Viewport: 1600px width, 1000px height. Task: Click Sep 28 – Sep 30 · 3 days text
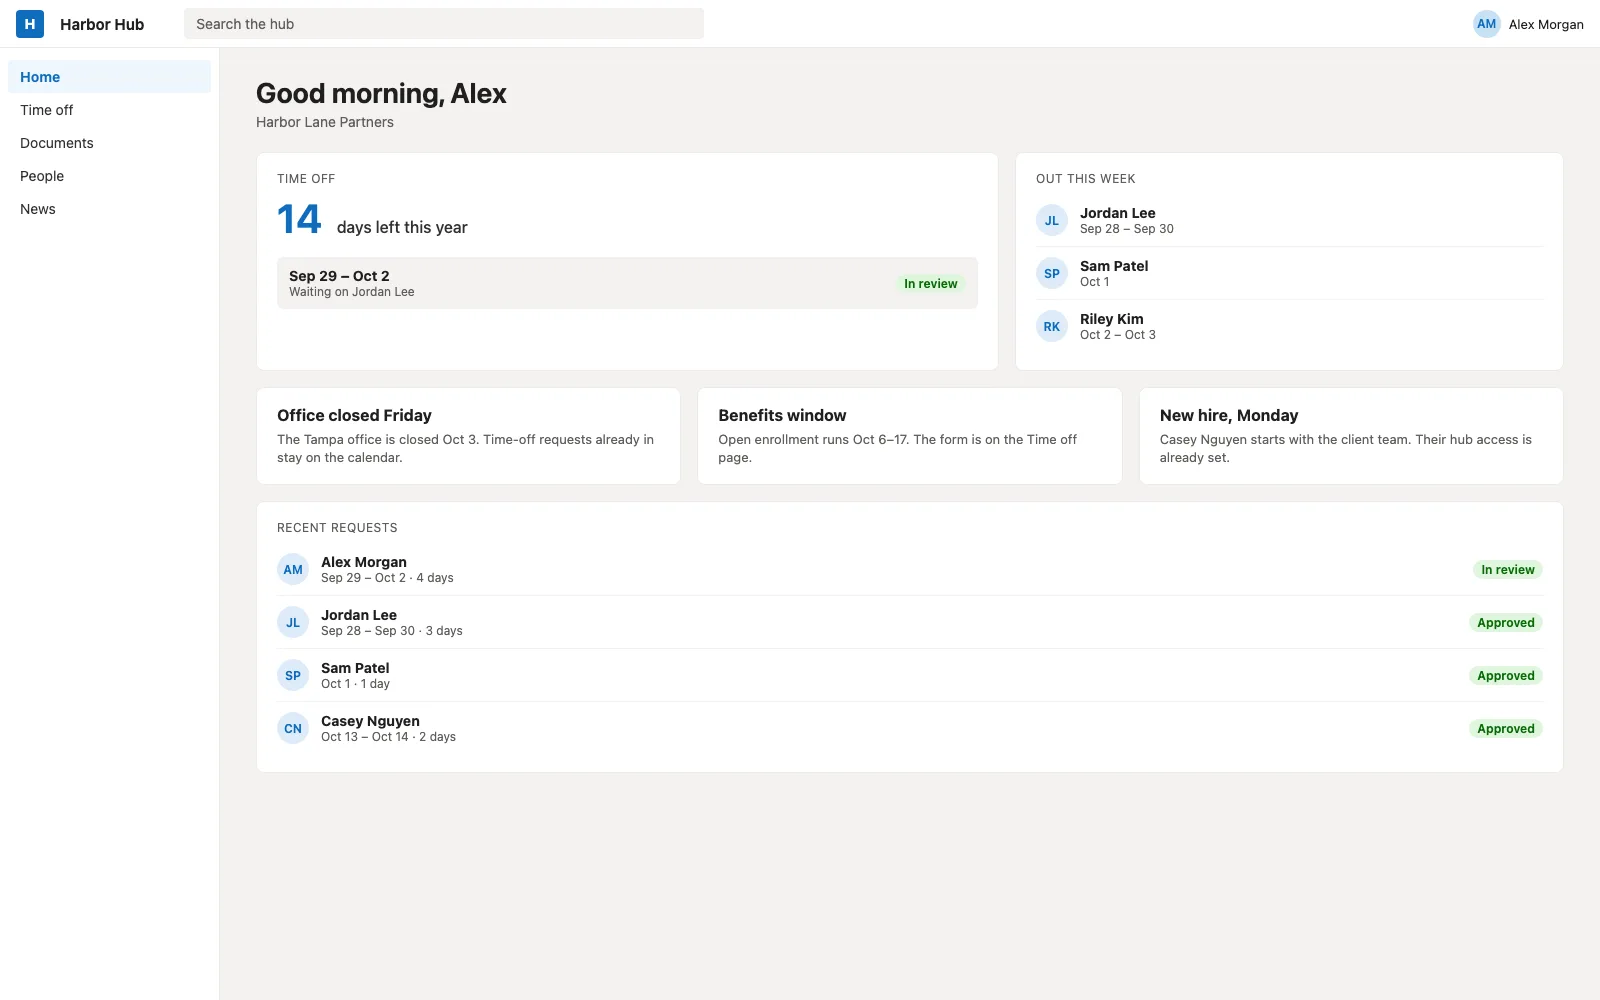click(x=392, y=631)
